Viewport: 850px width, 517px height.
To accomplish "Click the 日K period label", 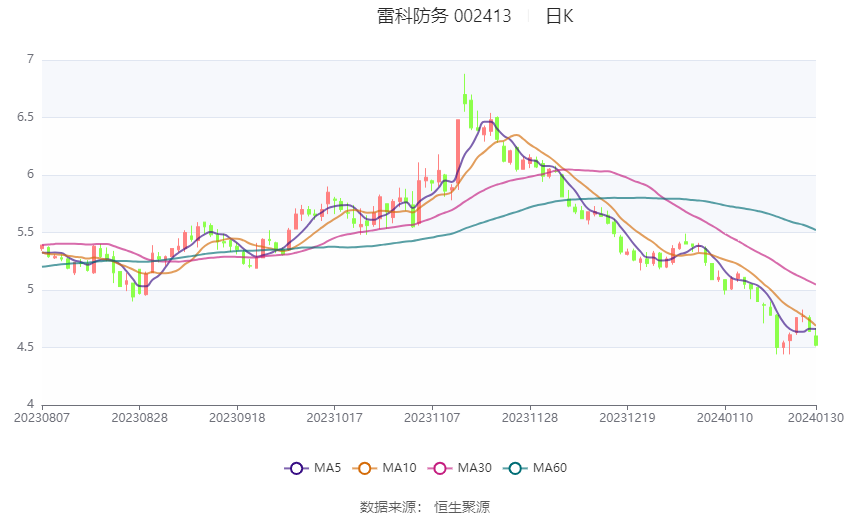I will (559, 16).
